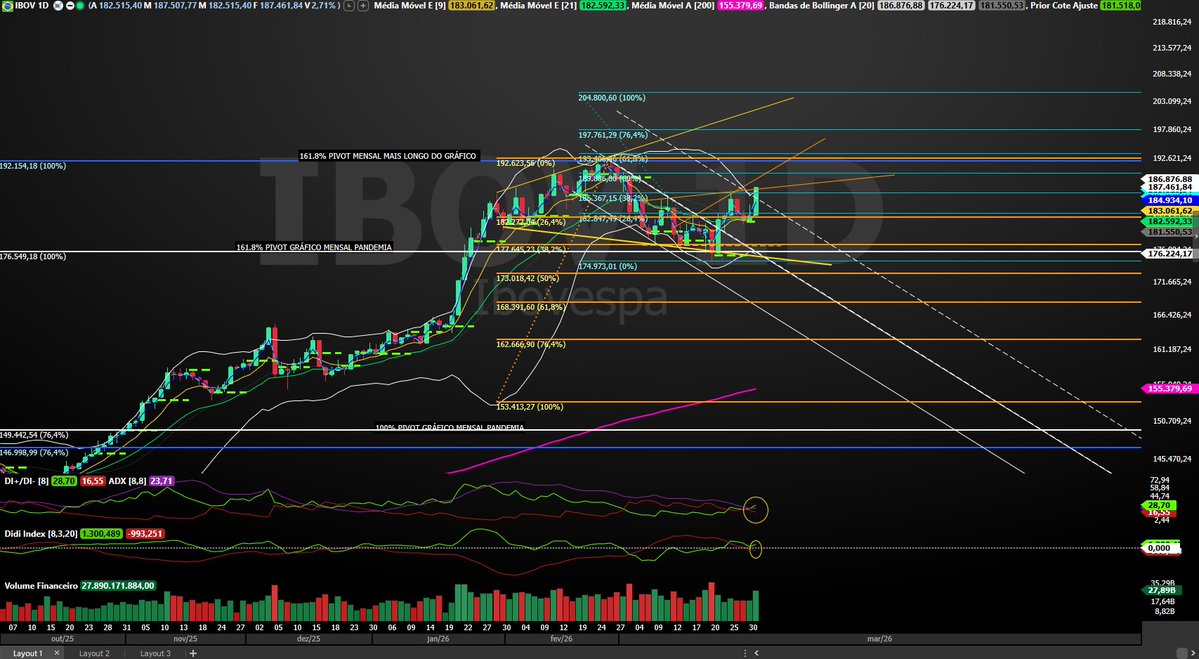The image size is (1199, 659).
Task: Click the green 28,70 DI+ value badge
Action: [x=64, y=481]
